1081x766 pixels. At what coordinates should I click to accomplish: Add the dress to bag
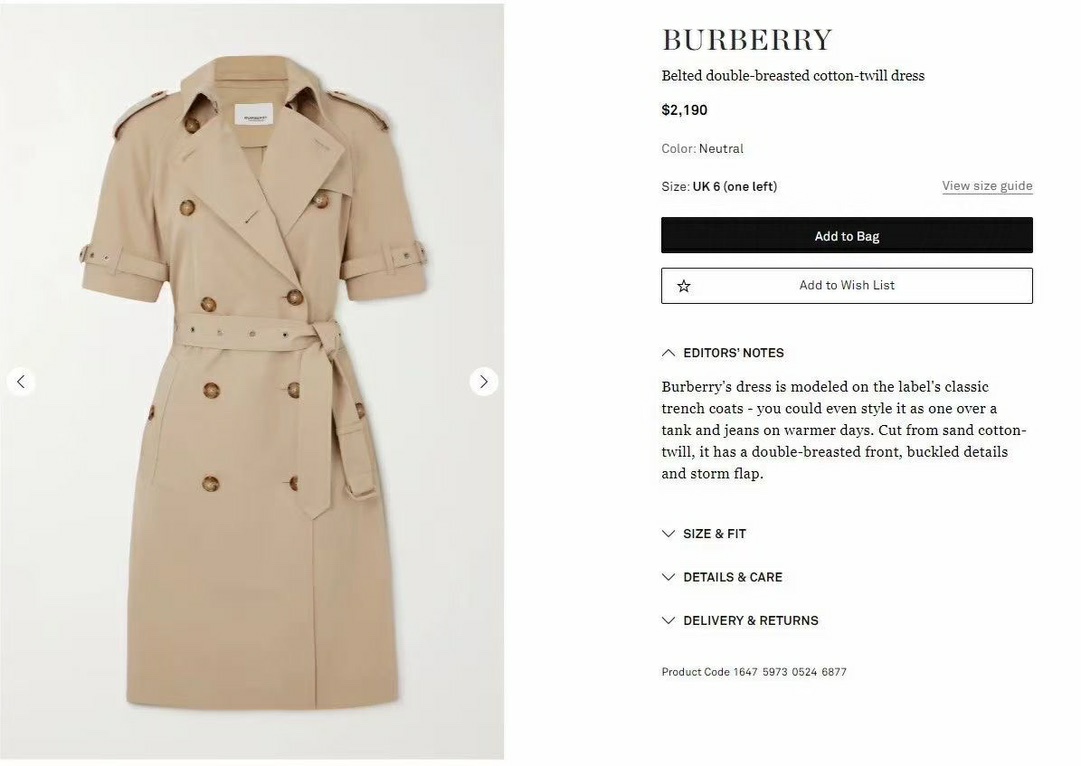847,235
